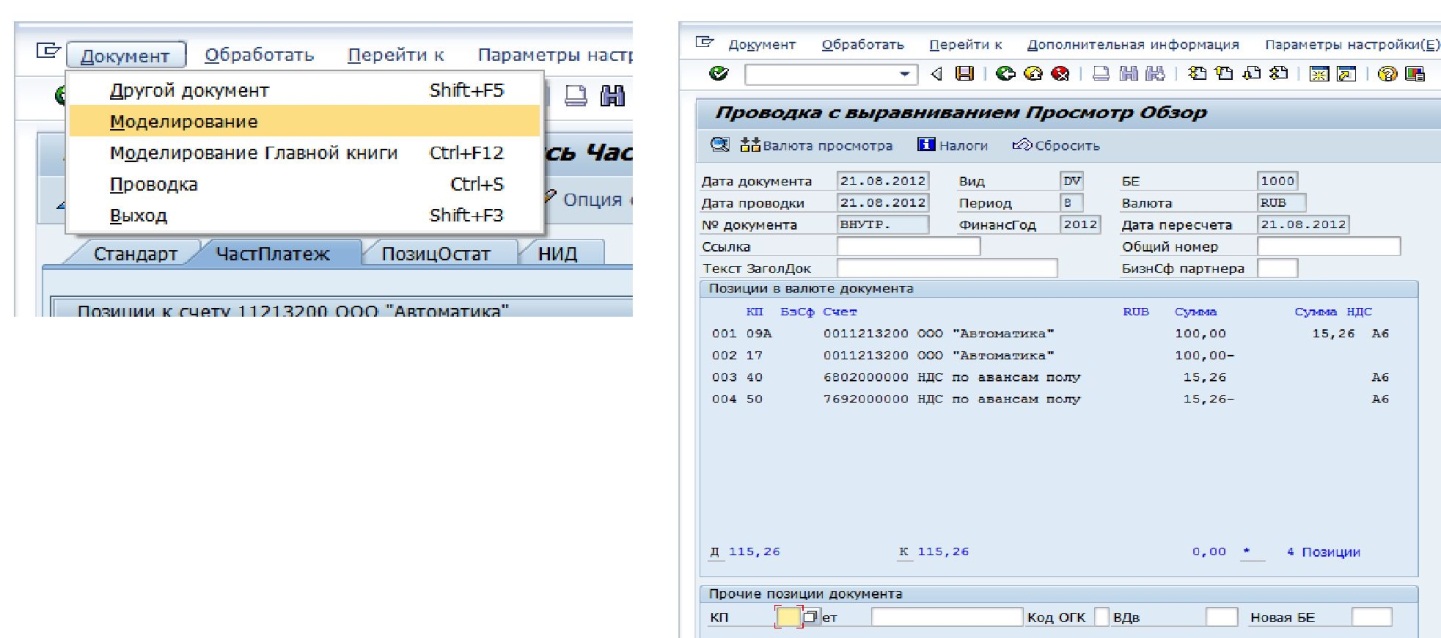
Task: Choose Проводка from the Документ menu
Action: [x=153, y=185]
